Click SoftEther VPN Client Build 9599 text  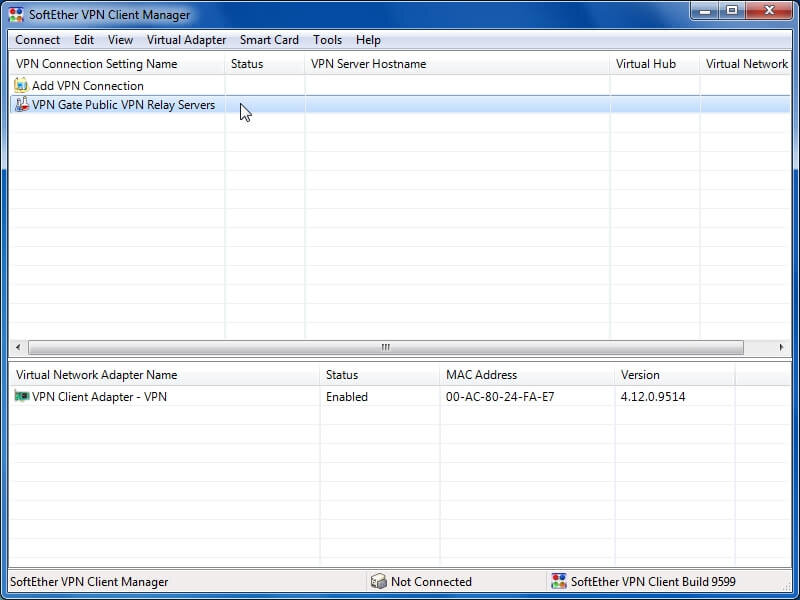653,582
